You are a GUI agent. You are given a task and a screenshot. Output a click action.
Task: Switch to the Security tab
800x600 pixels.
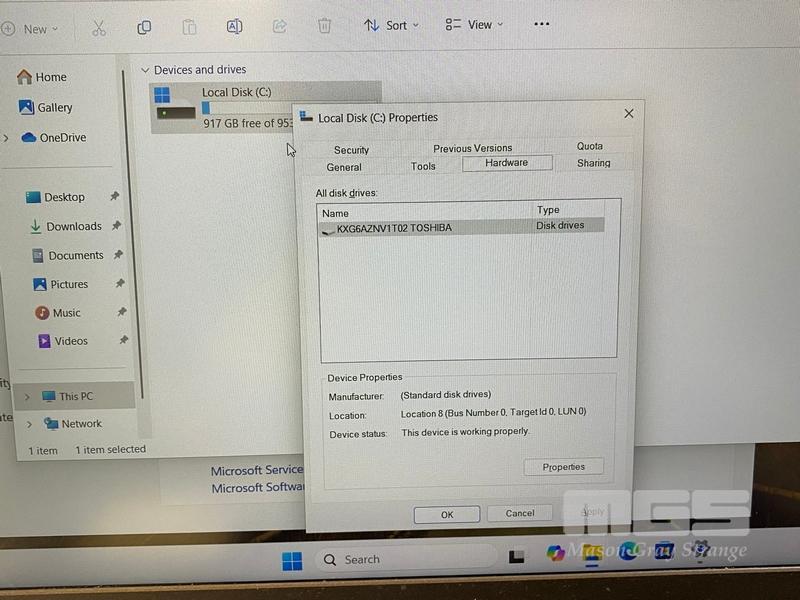[351, 150]
